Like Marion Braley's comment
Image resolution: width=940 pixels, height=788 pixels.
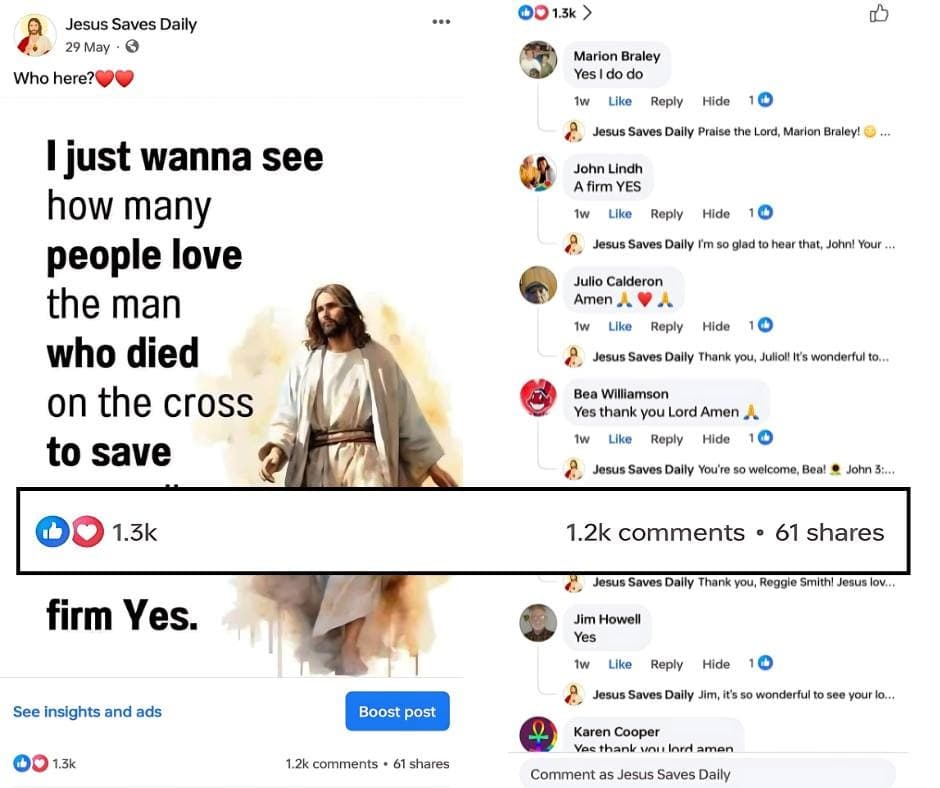(619, 101)
